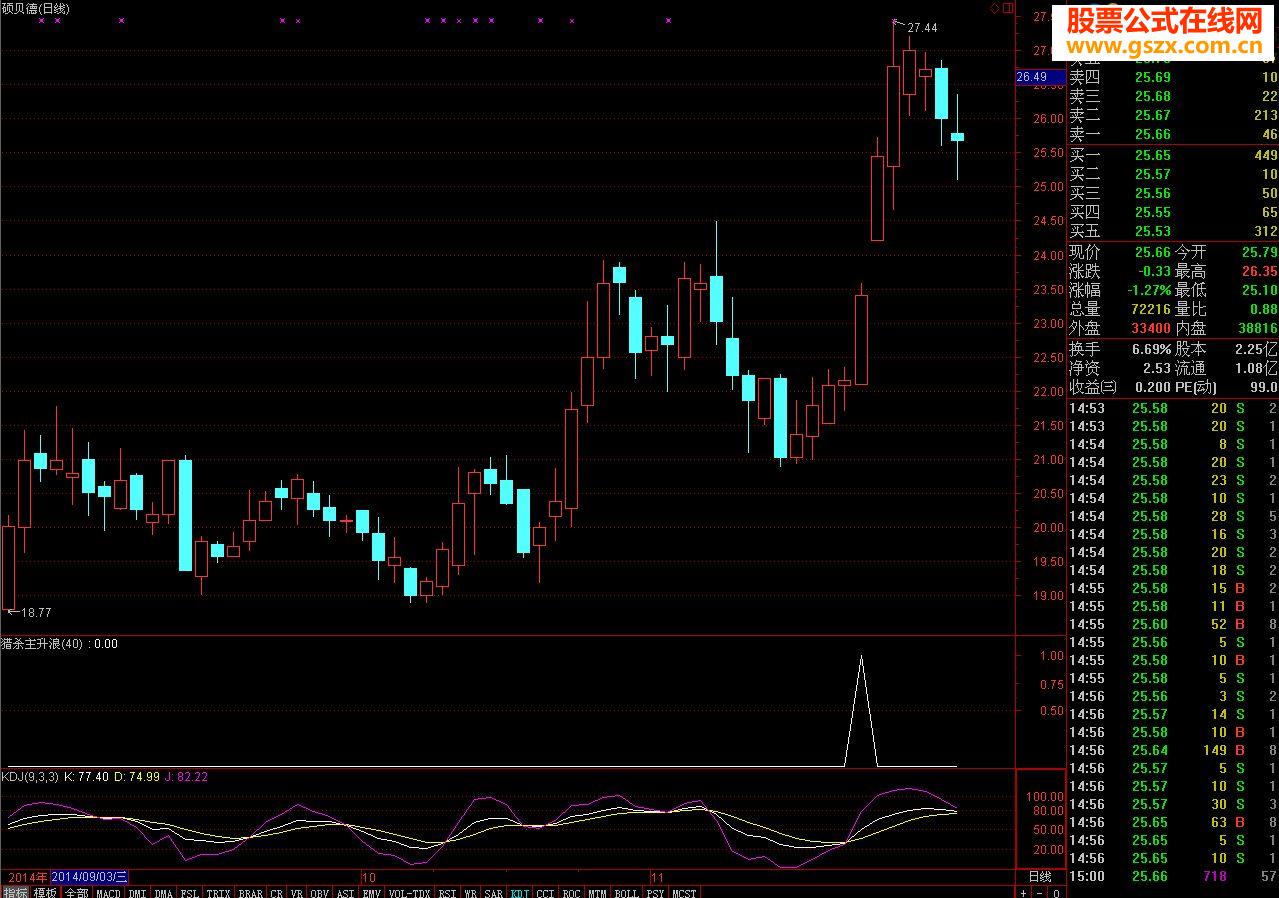Switch indicator to MACD

[109, 892]
